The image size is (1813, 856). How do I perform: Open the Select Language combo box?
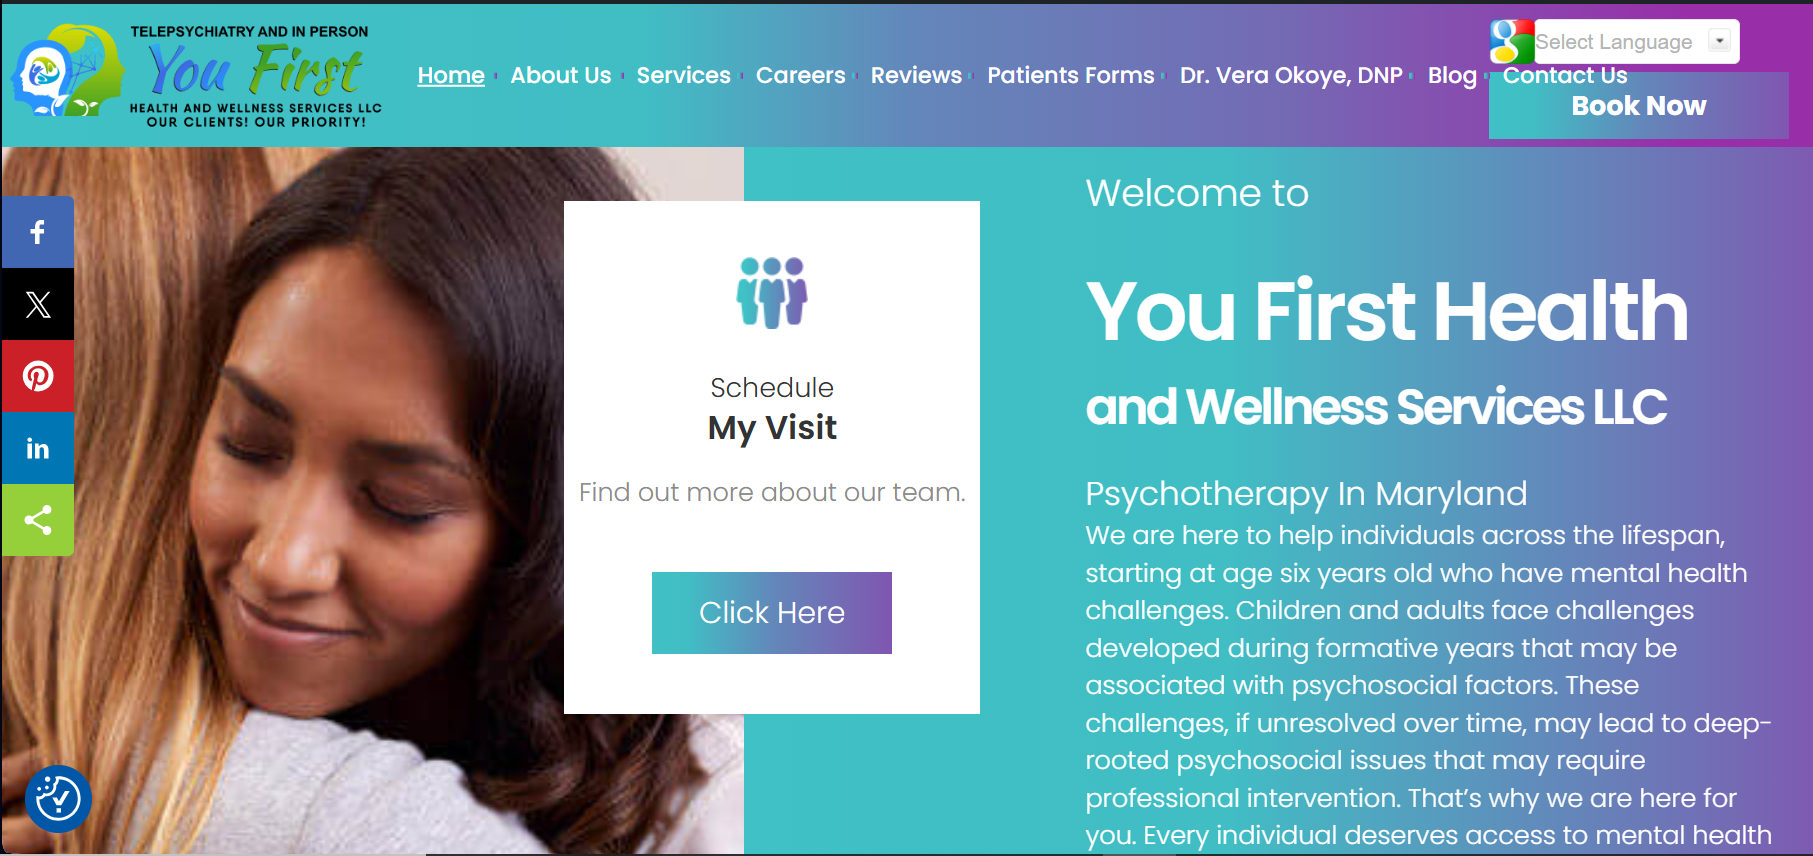coord(1637,42)
